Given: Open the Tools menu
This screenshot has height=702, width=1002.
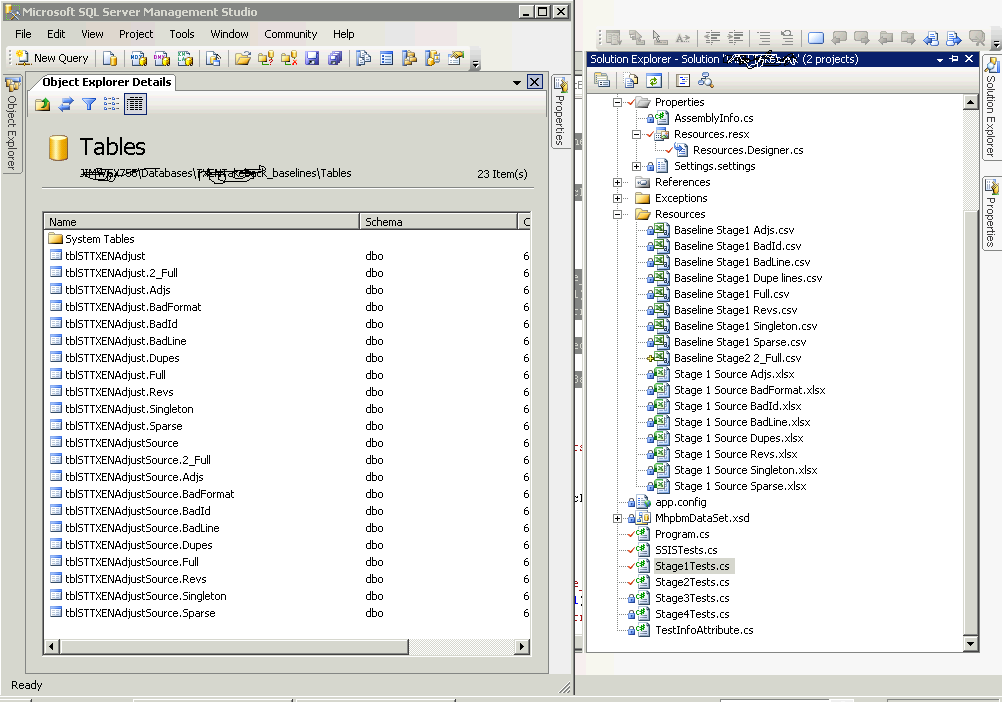Looking at the screenshot, I should (181, 34).
